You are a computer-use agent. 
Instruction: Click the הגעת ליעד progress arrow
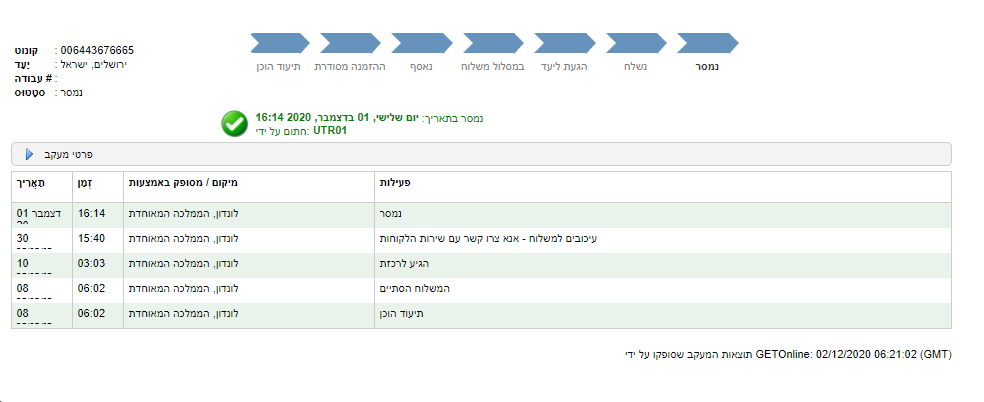coord(565,43)
